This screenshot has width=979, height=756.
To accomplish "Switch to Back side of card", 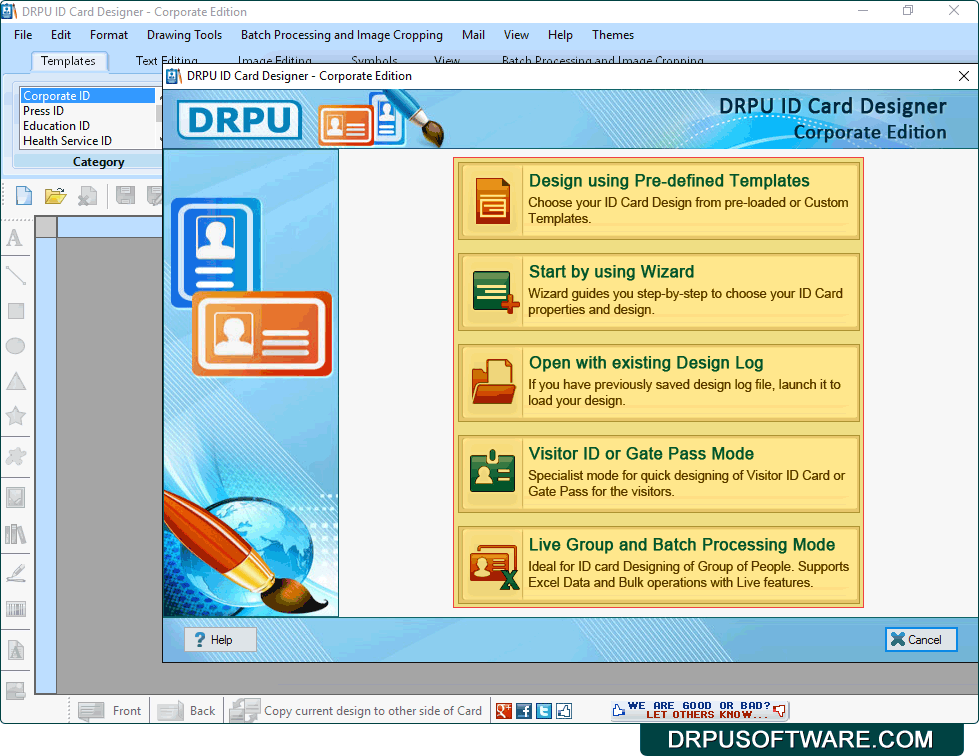I will [x=186, y=710].
